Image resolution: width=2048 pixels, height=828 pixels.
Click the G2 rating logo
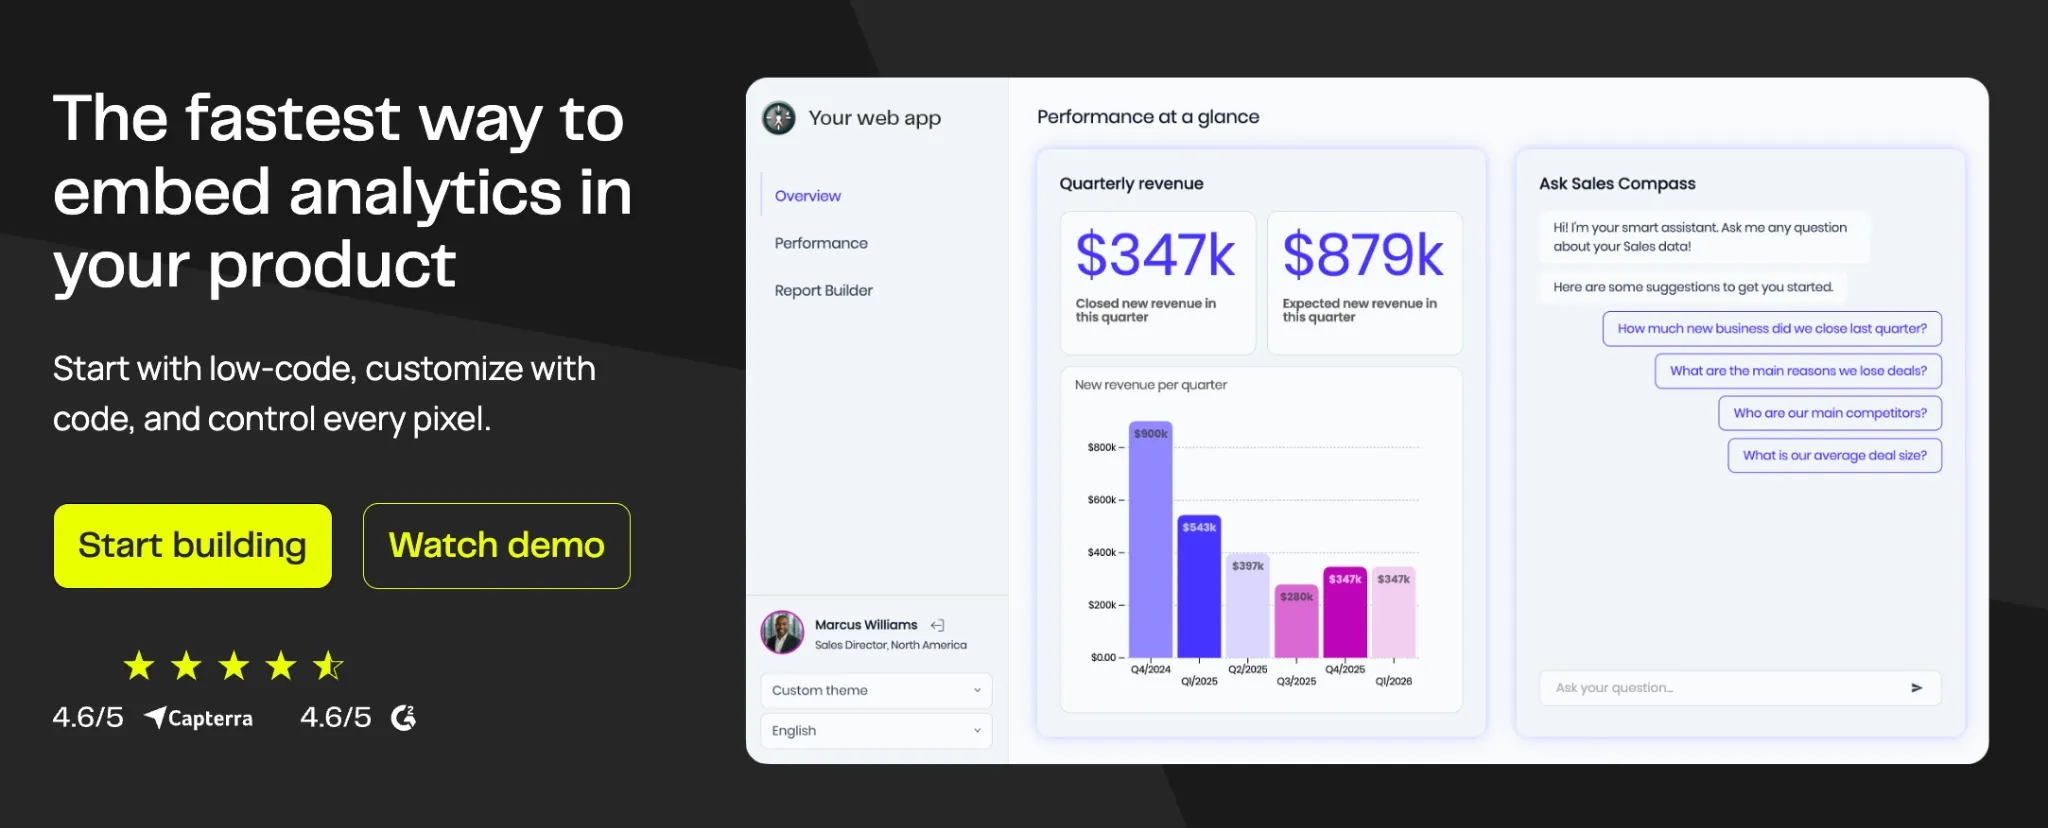[x=403, y=717]
